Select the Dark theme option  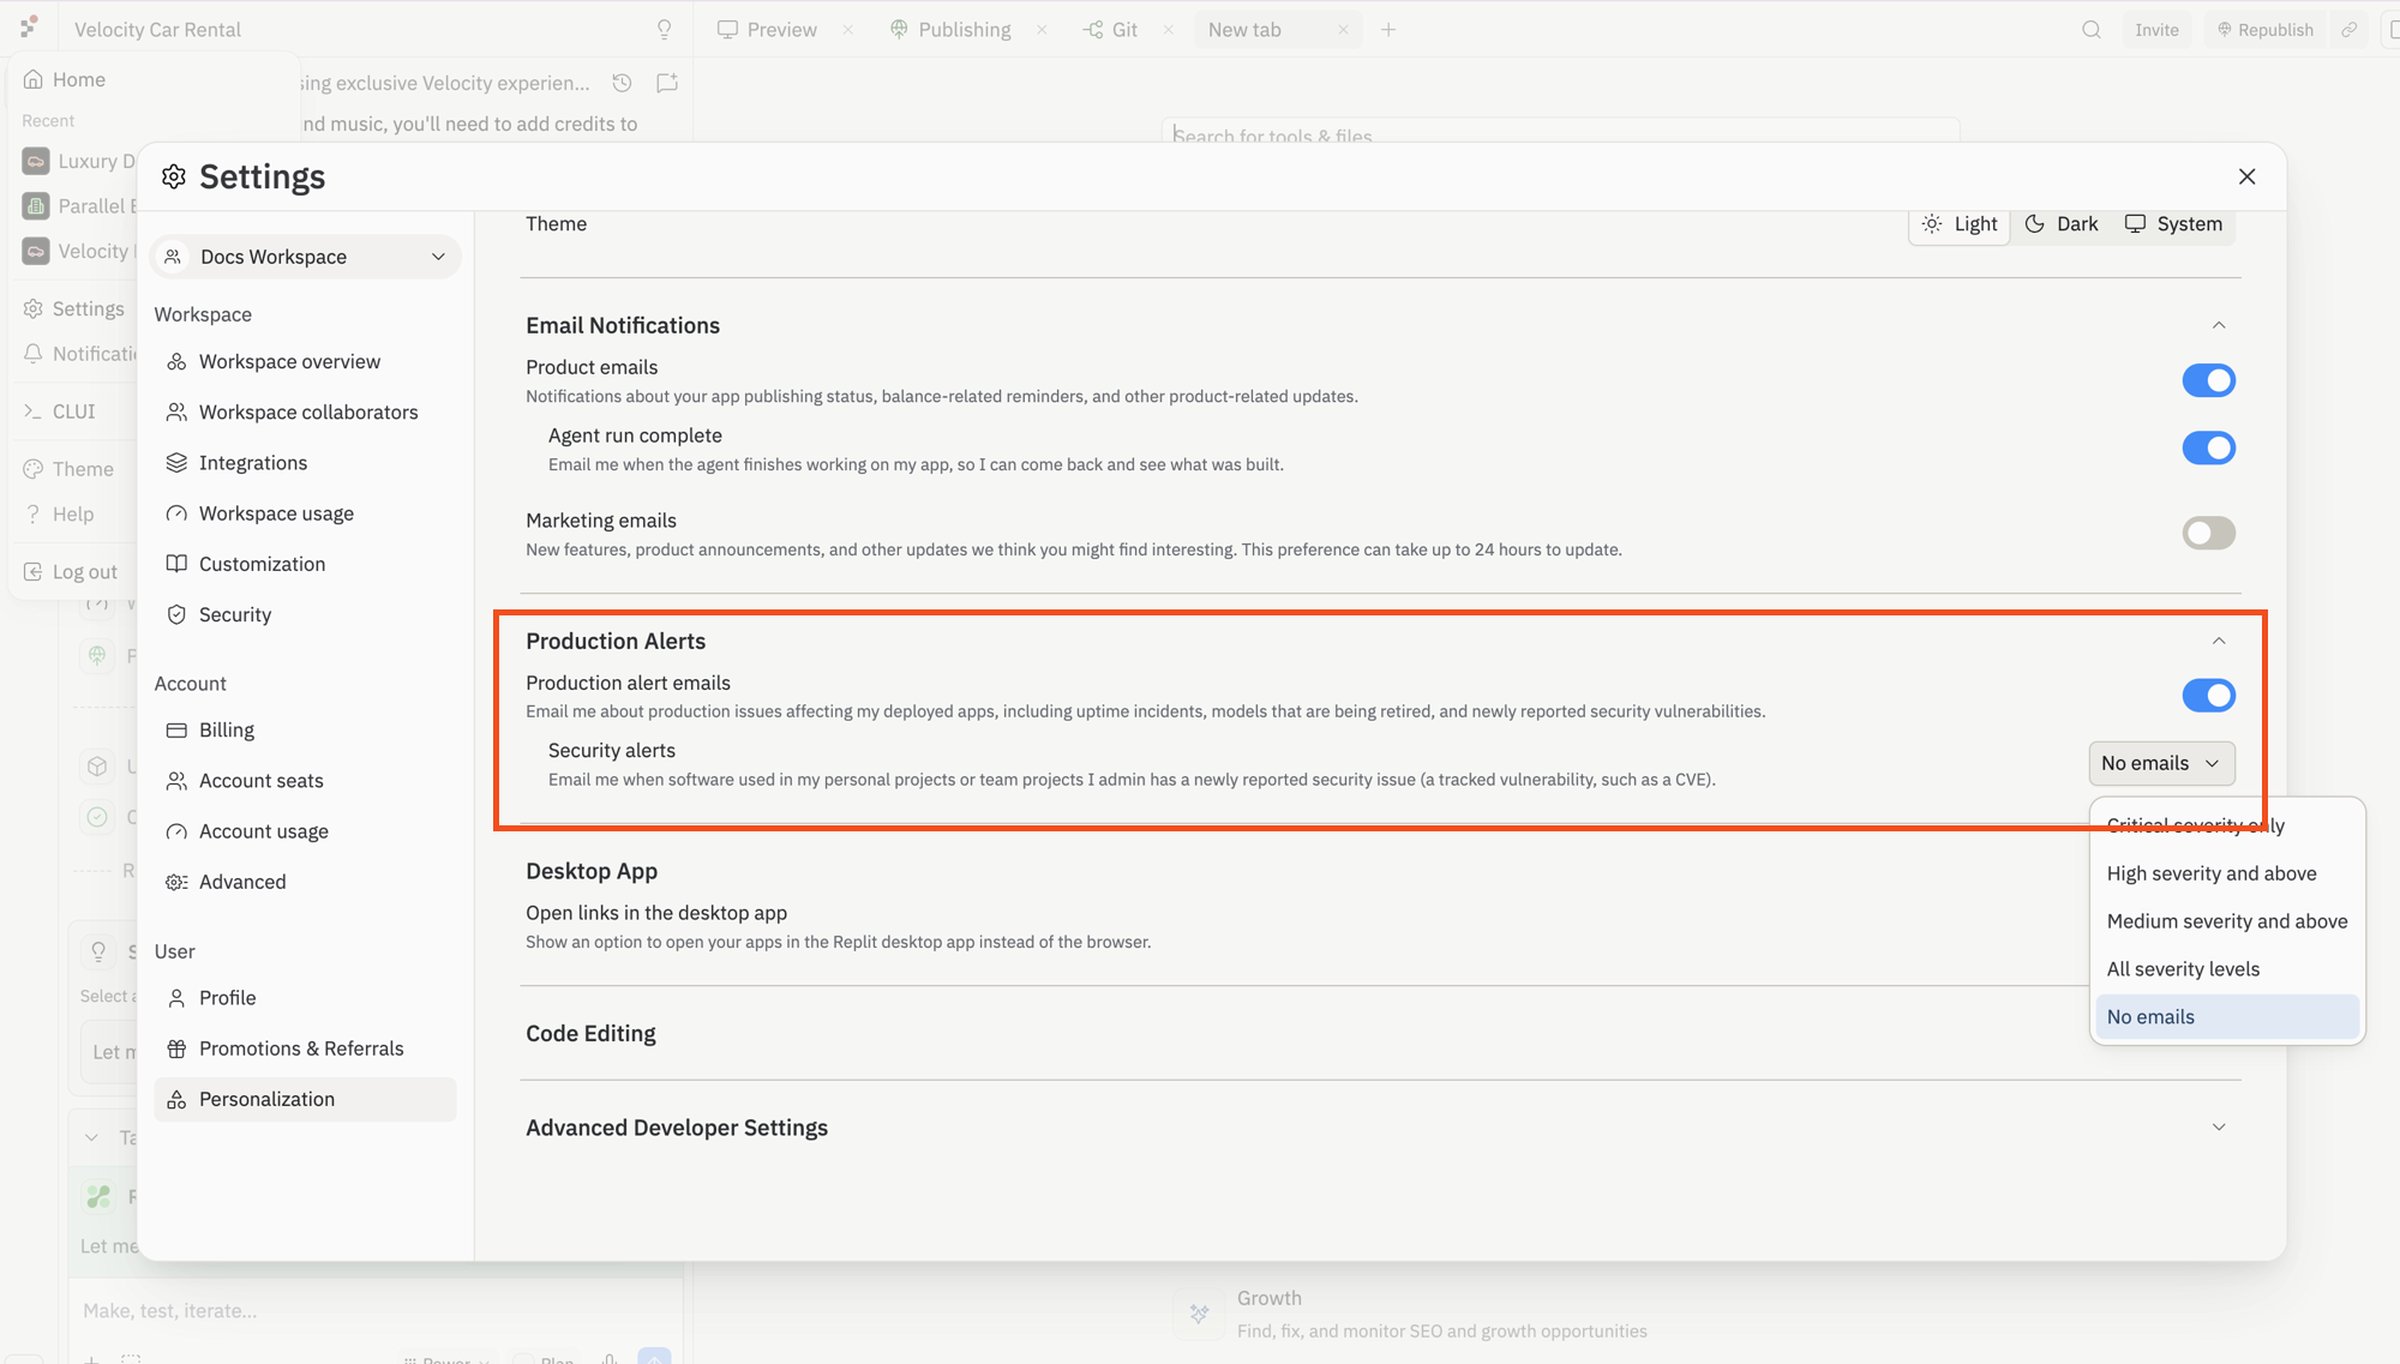2061,224
